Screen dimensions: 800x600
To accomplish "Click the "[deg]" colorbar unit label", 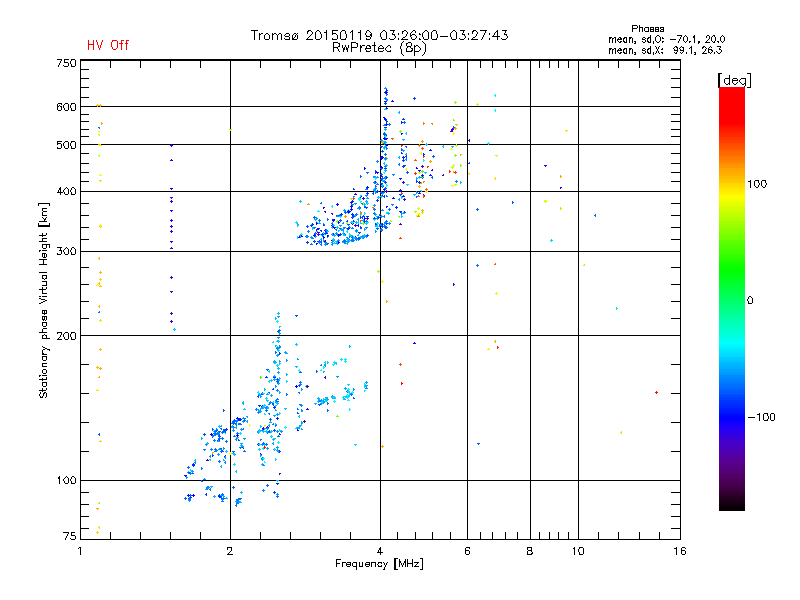I will click(734, 80).
